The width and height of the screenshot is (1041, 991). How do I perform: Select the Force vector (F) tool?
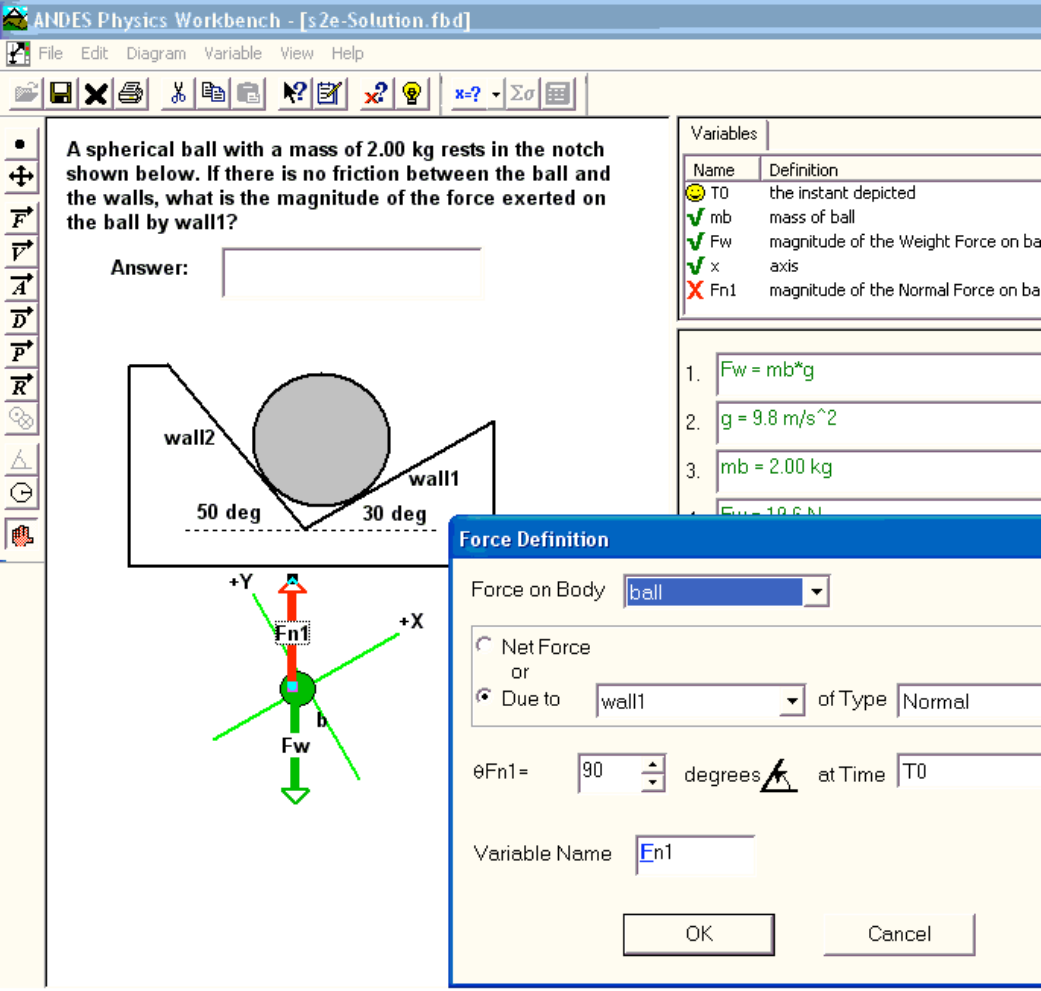coord(21,218)
